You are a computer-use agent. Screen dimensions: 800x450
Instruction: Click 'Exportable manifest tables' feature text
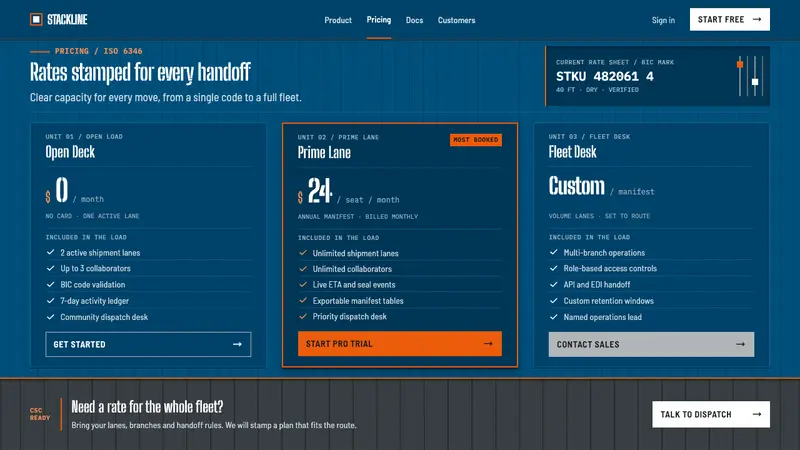[358, 301]
